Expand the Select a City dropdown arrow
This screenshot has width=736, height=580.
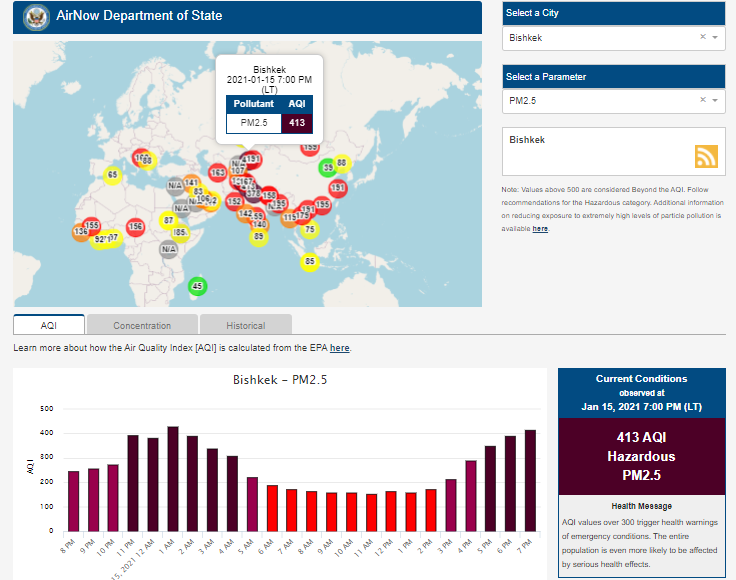(715, 37)
